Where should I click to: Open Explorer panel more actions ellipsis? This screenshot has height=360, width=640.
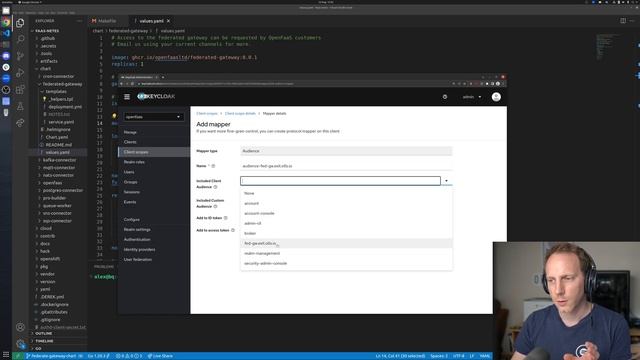[79, 21]
